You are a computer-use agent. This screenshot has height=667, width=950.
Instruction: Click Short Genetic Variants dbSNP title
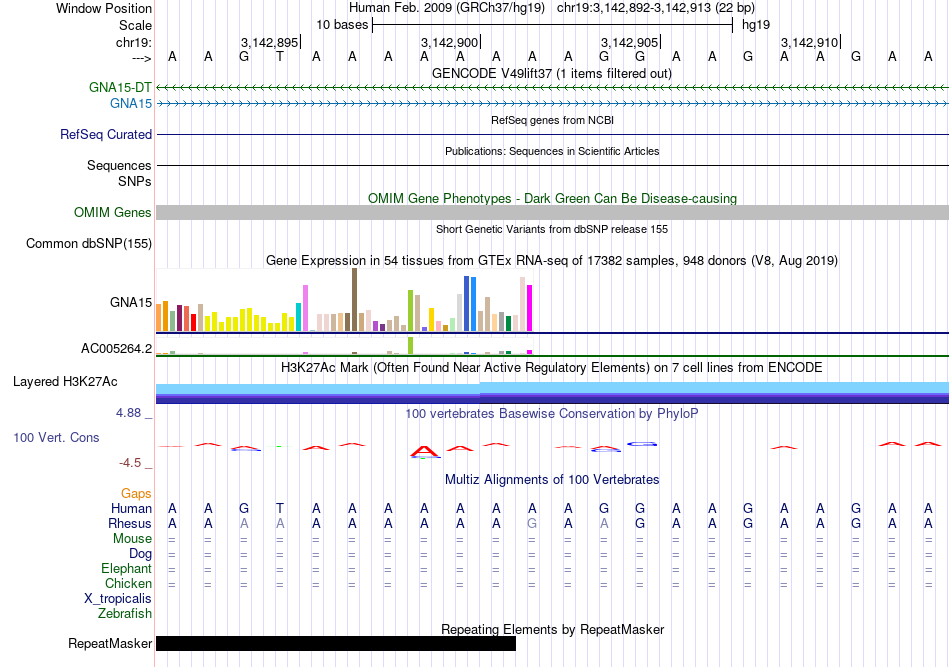point(552,230)
